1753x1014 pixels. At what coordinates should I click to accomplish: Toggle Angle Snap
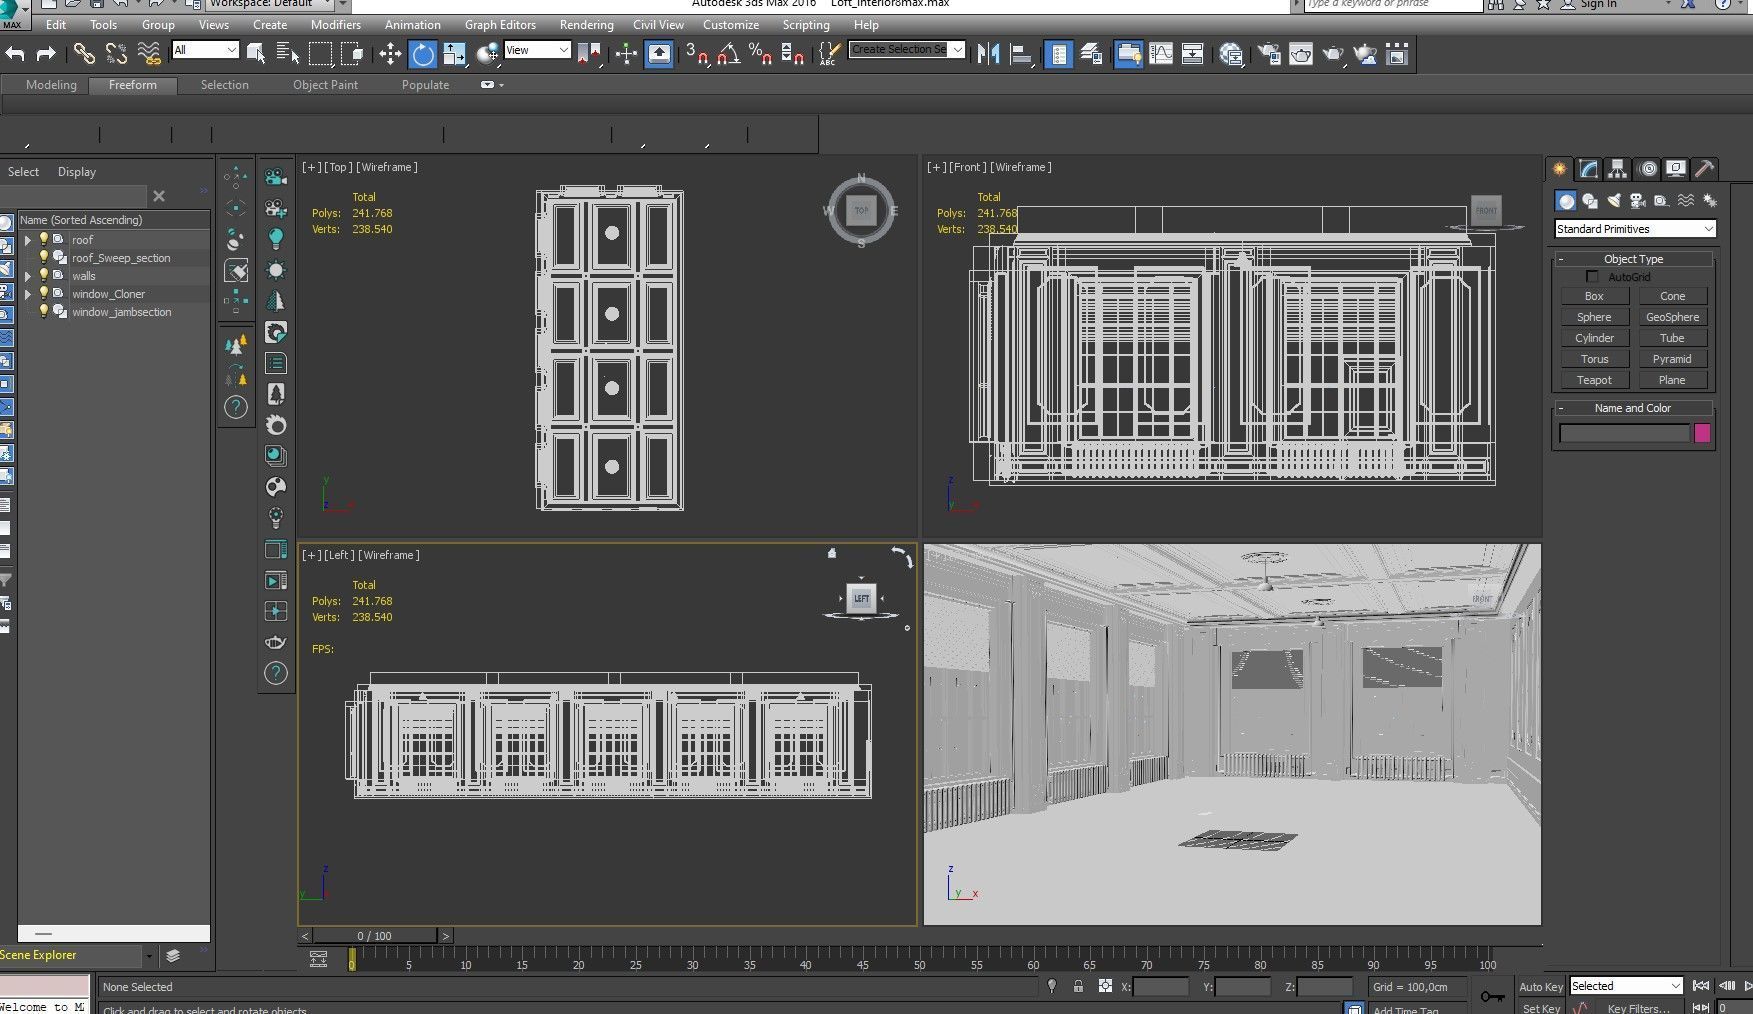coord(729,54)
